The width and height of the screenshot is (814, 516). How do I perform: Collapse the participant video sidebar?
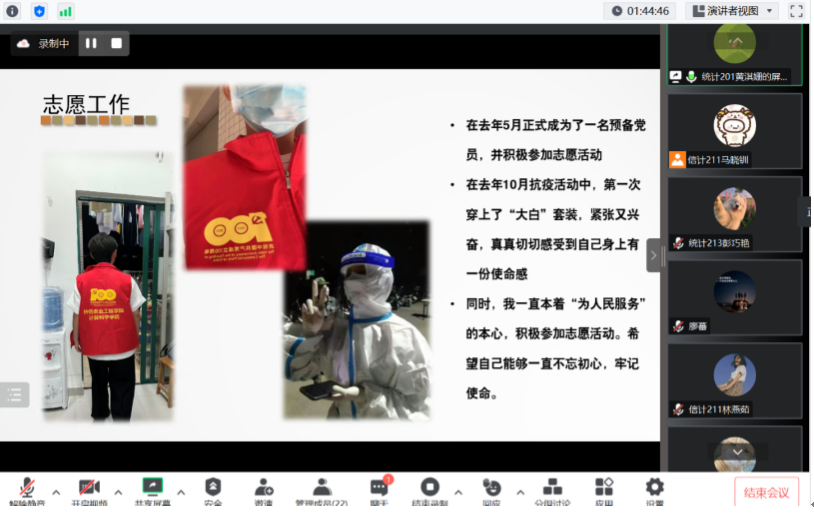(x=654, y=255)
